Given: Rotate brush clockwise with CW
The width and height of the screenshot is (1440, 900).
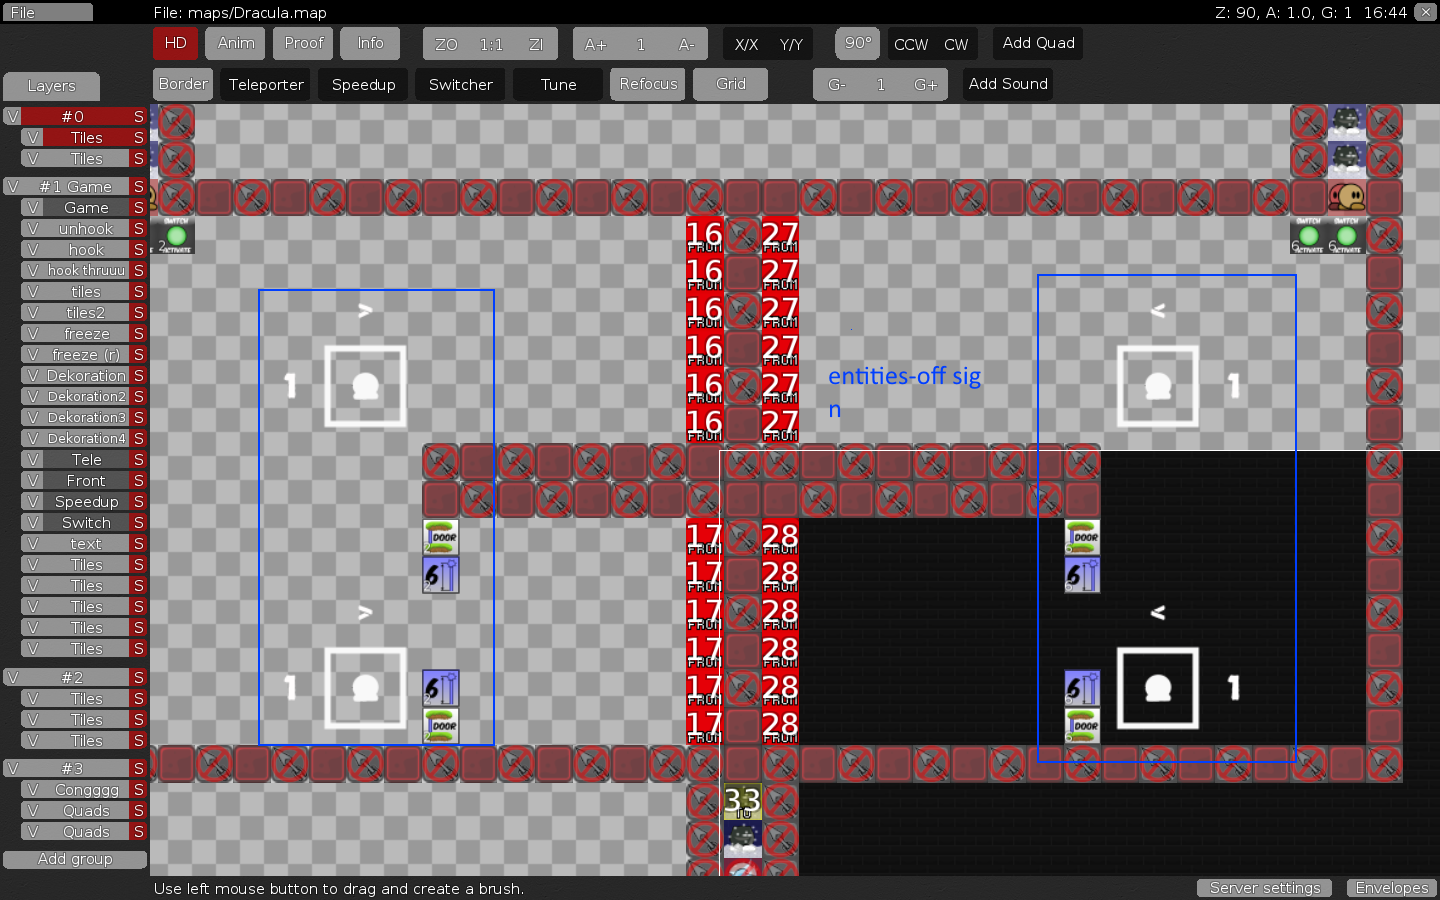Looking at the screenshot, I should (956, 44).
